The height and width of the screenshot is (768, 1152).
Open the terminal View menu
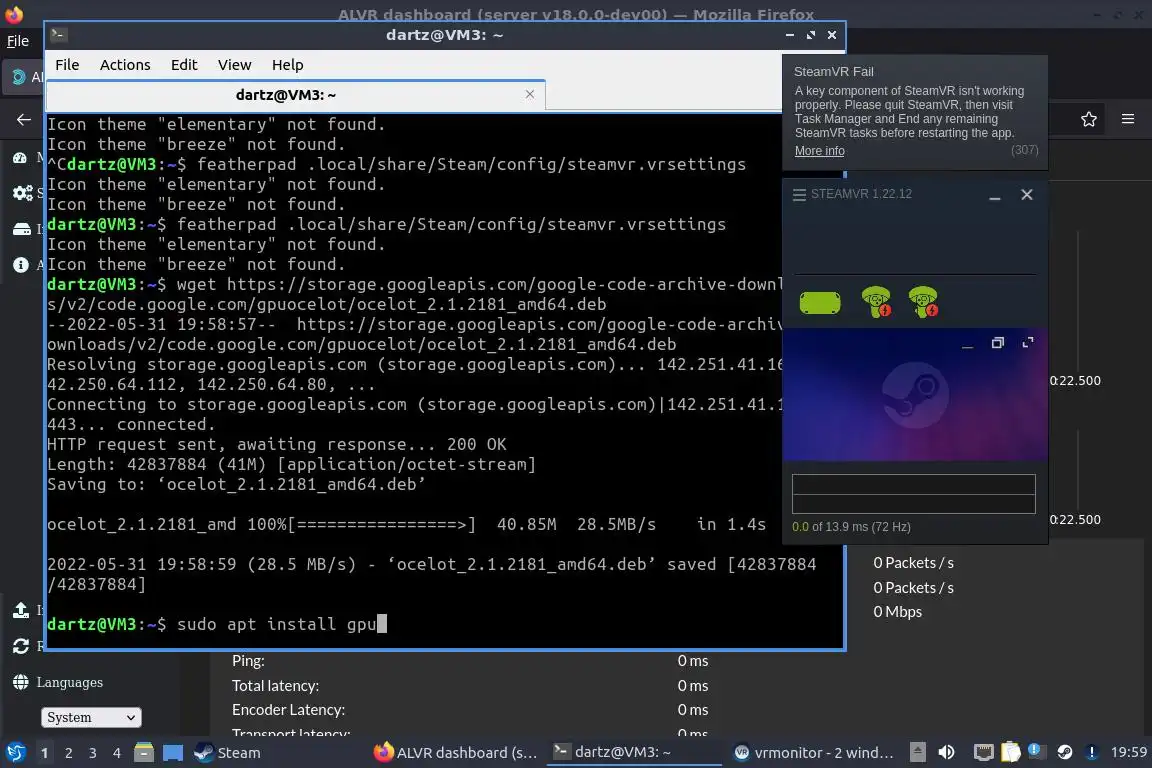(234, 65)
